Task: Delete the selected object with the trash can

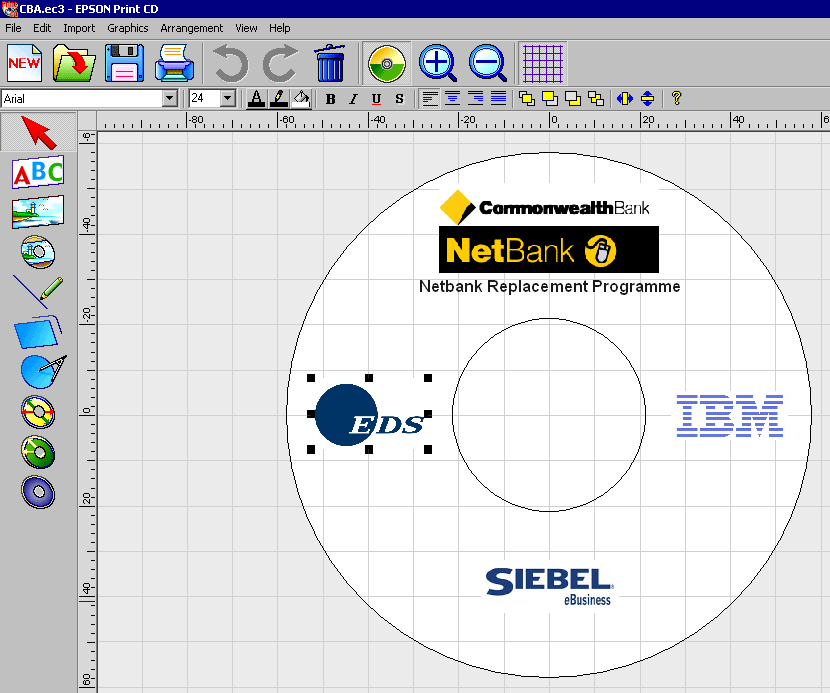Action: click(330, 63)
